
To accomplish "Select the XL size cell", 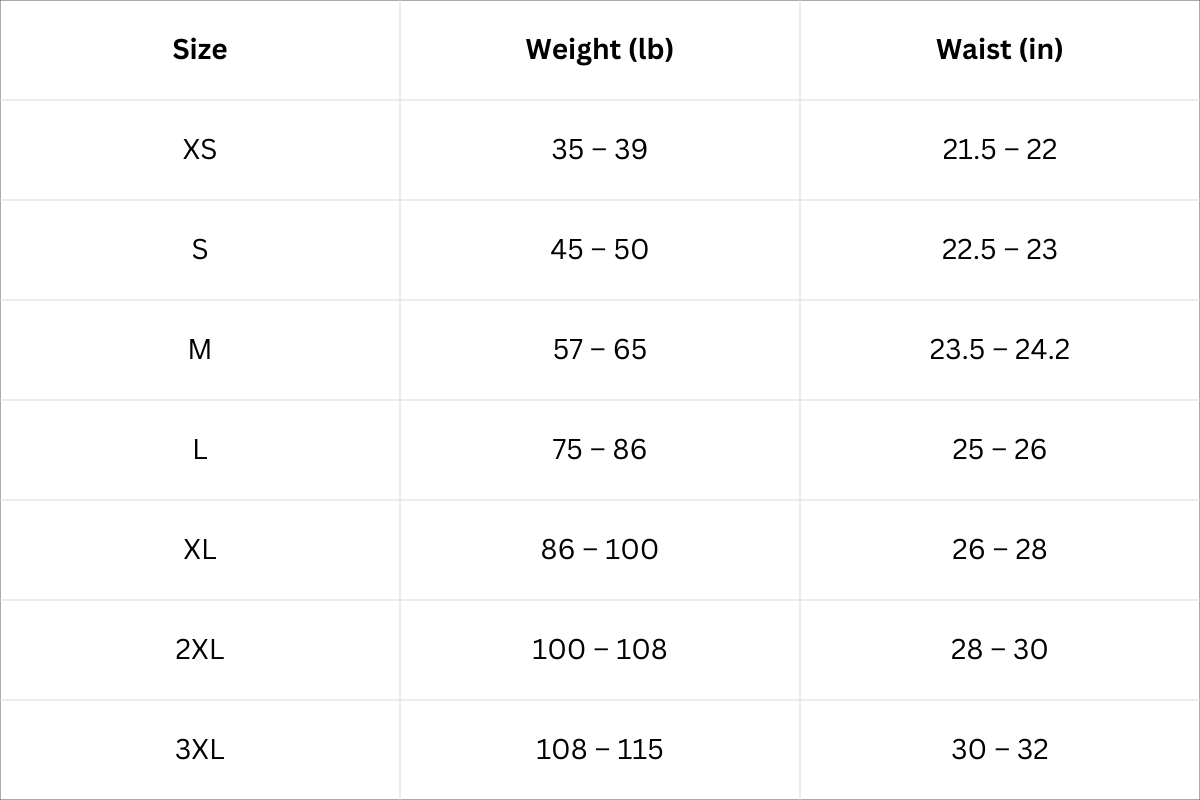I will (x=200, y=549).
